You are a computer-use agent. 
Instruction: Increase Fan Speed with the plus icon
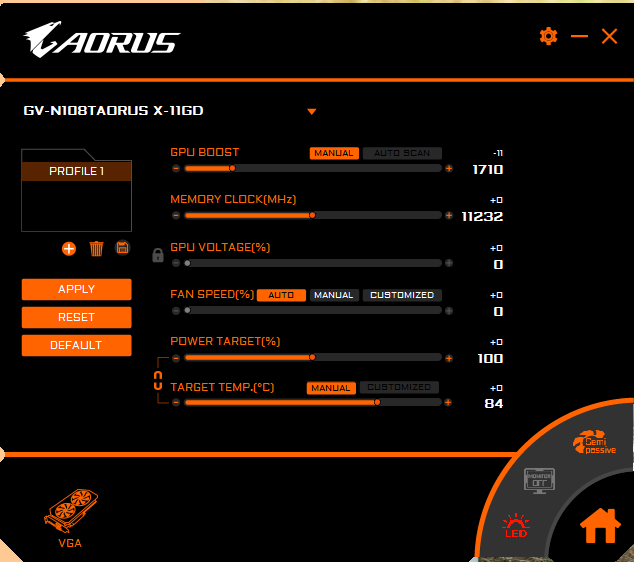click(449, 311)
